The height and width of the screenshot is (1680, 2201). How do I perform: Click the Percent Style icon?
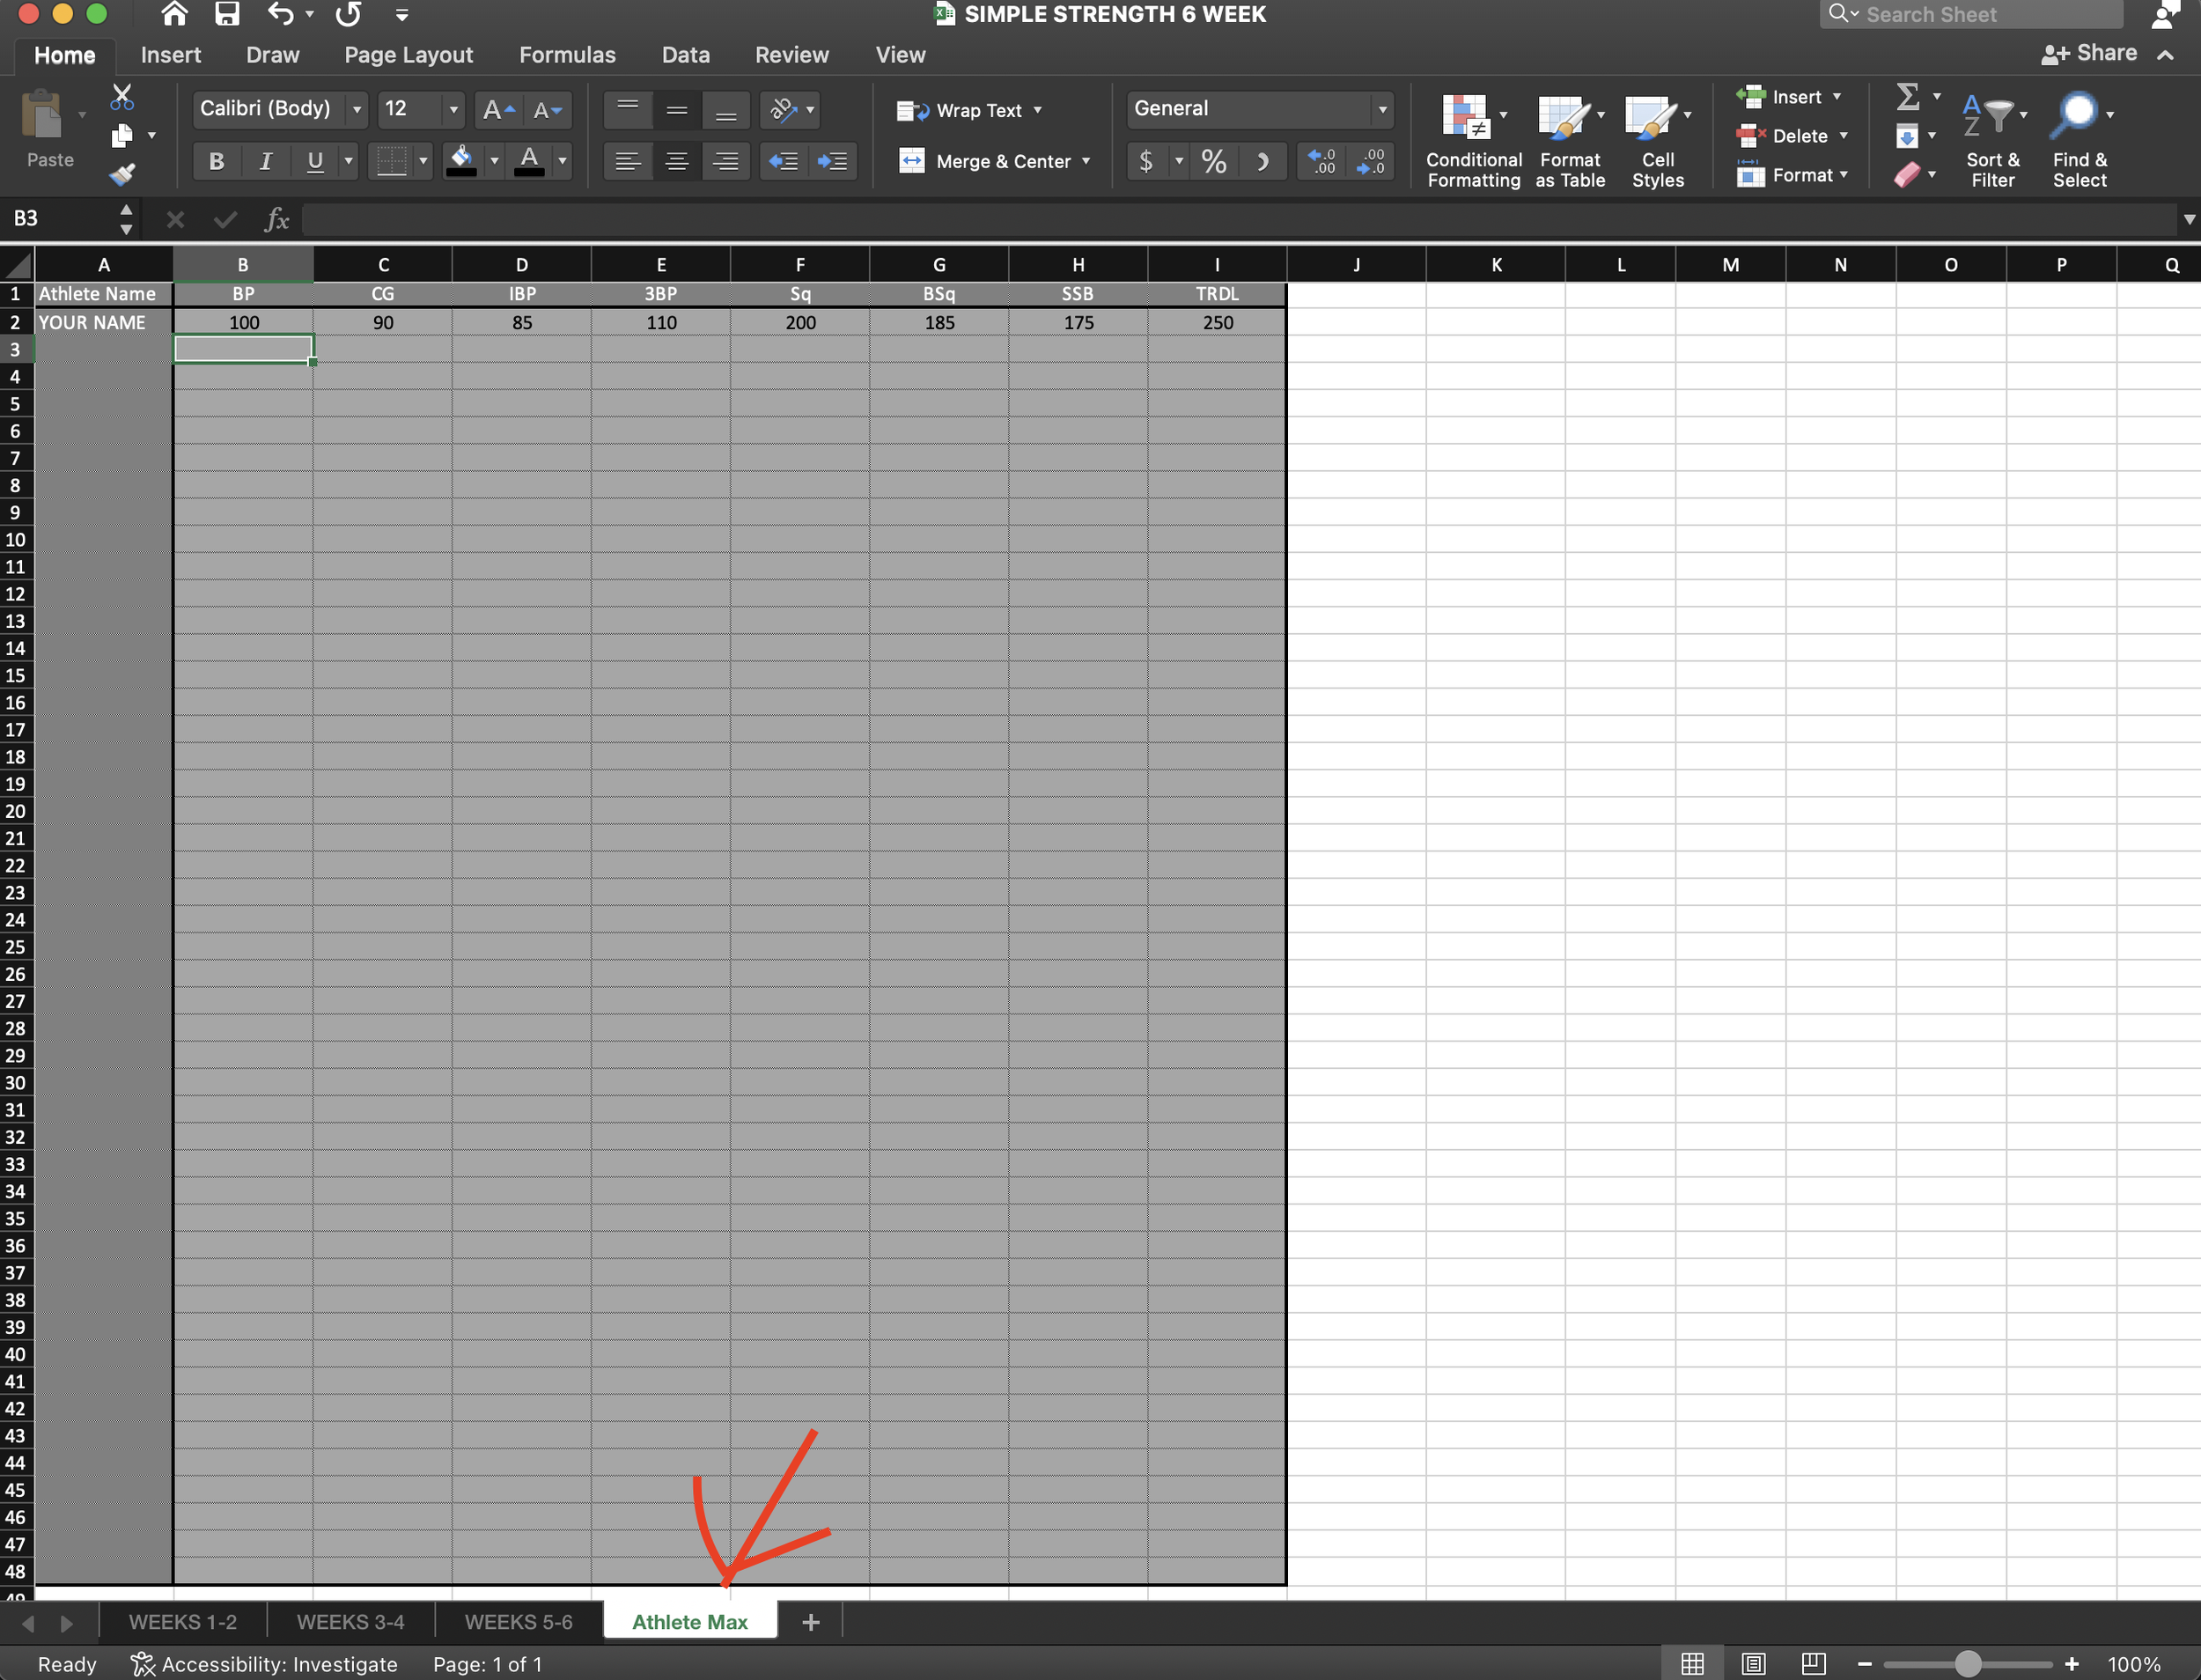1213,161
